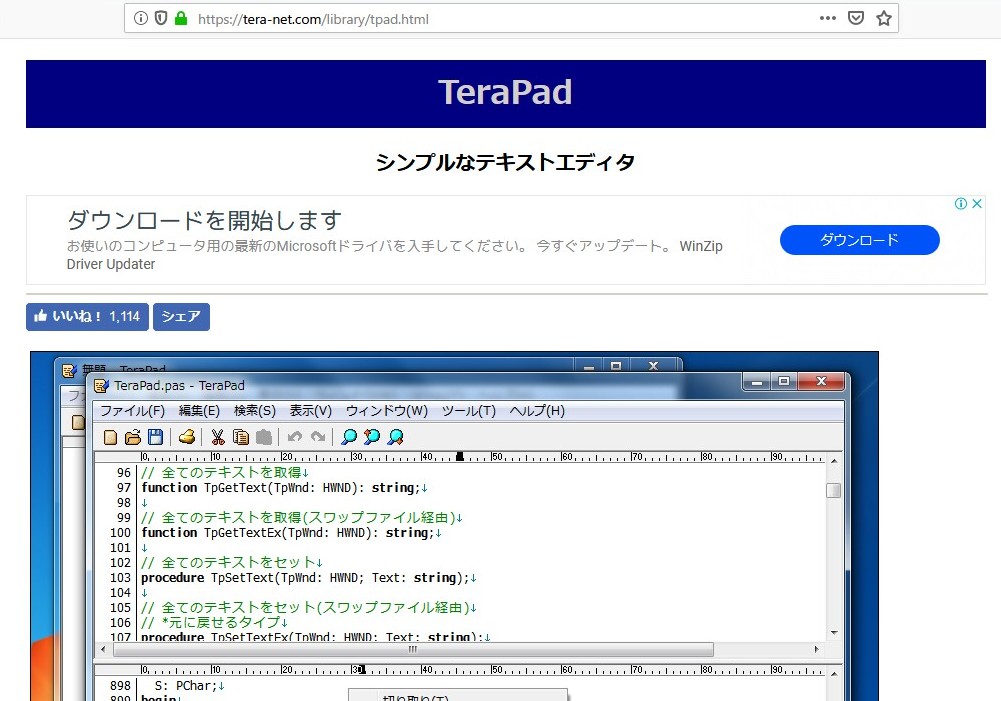Click the Paste clipboard icon
Viewport: 1001px width, 701px height.
264,437
